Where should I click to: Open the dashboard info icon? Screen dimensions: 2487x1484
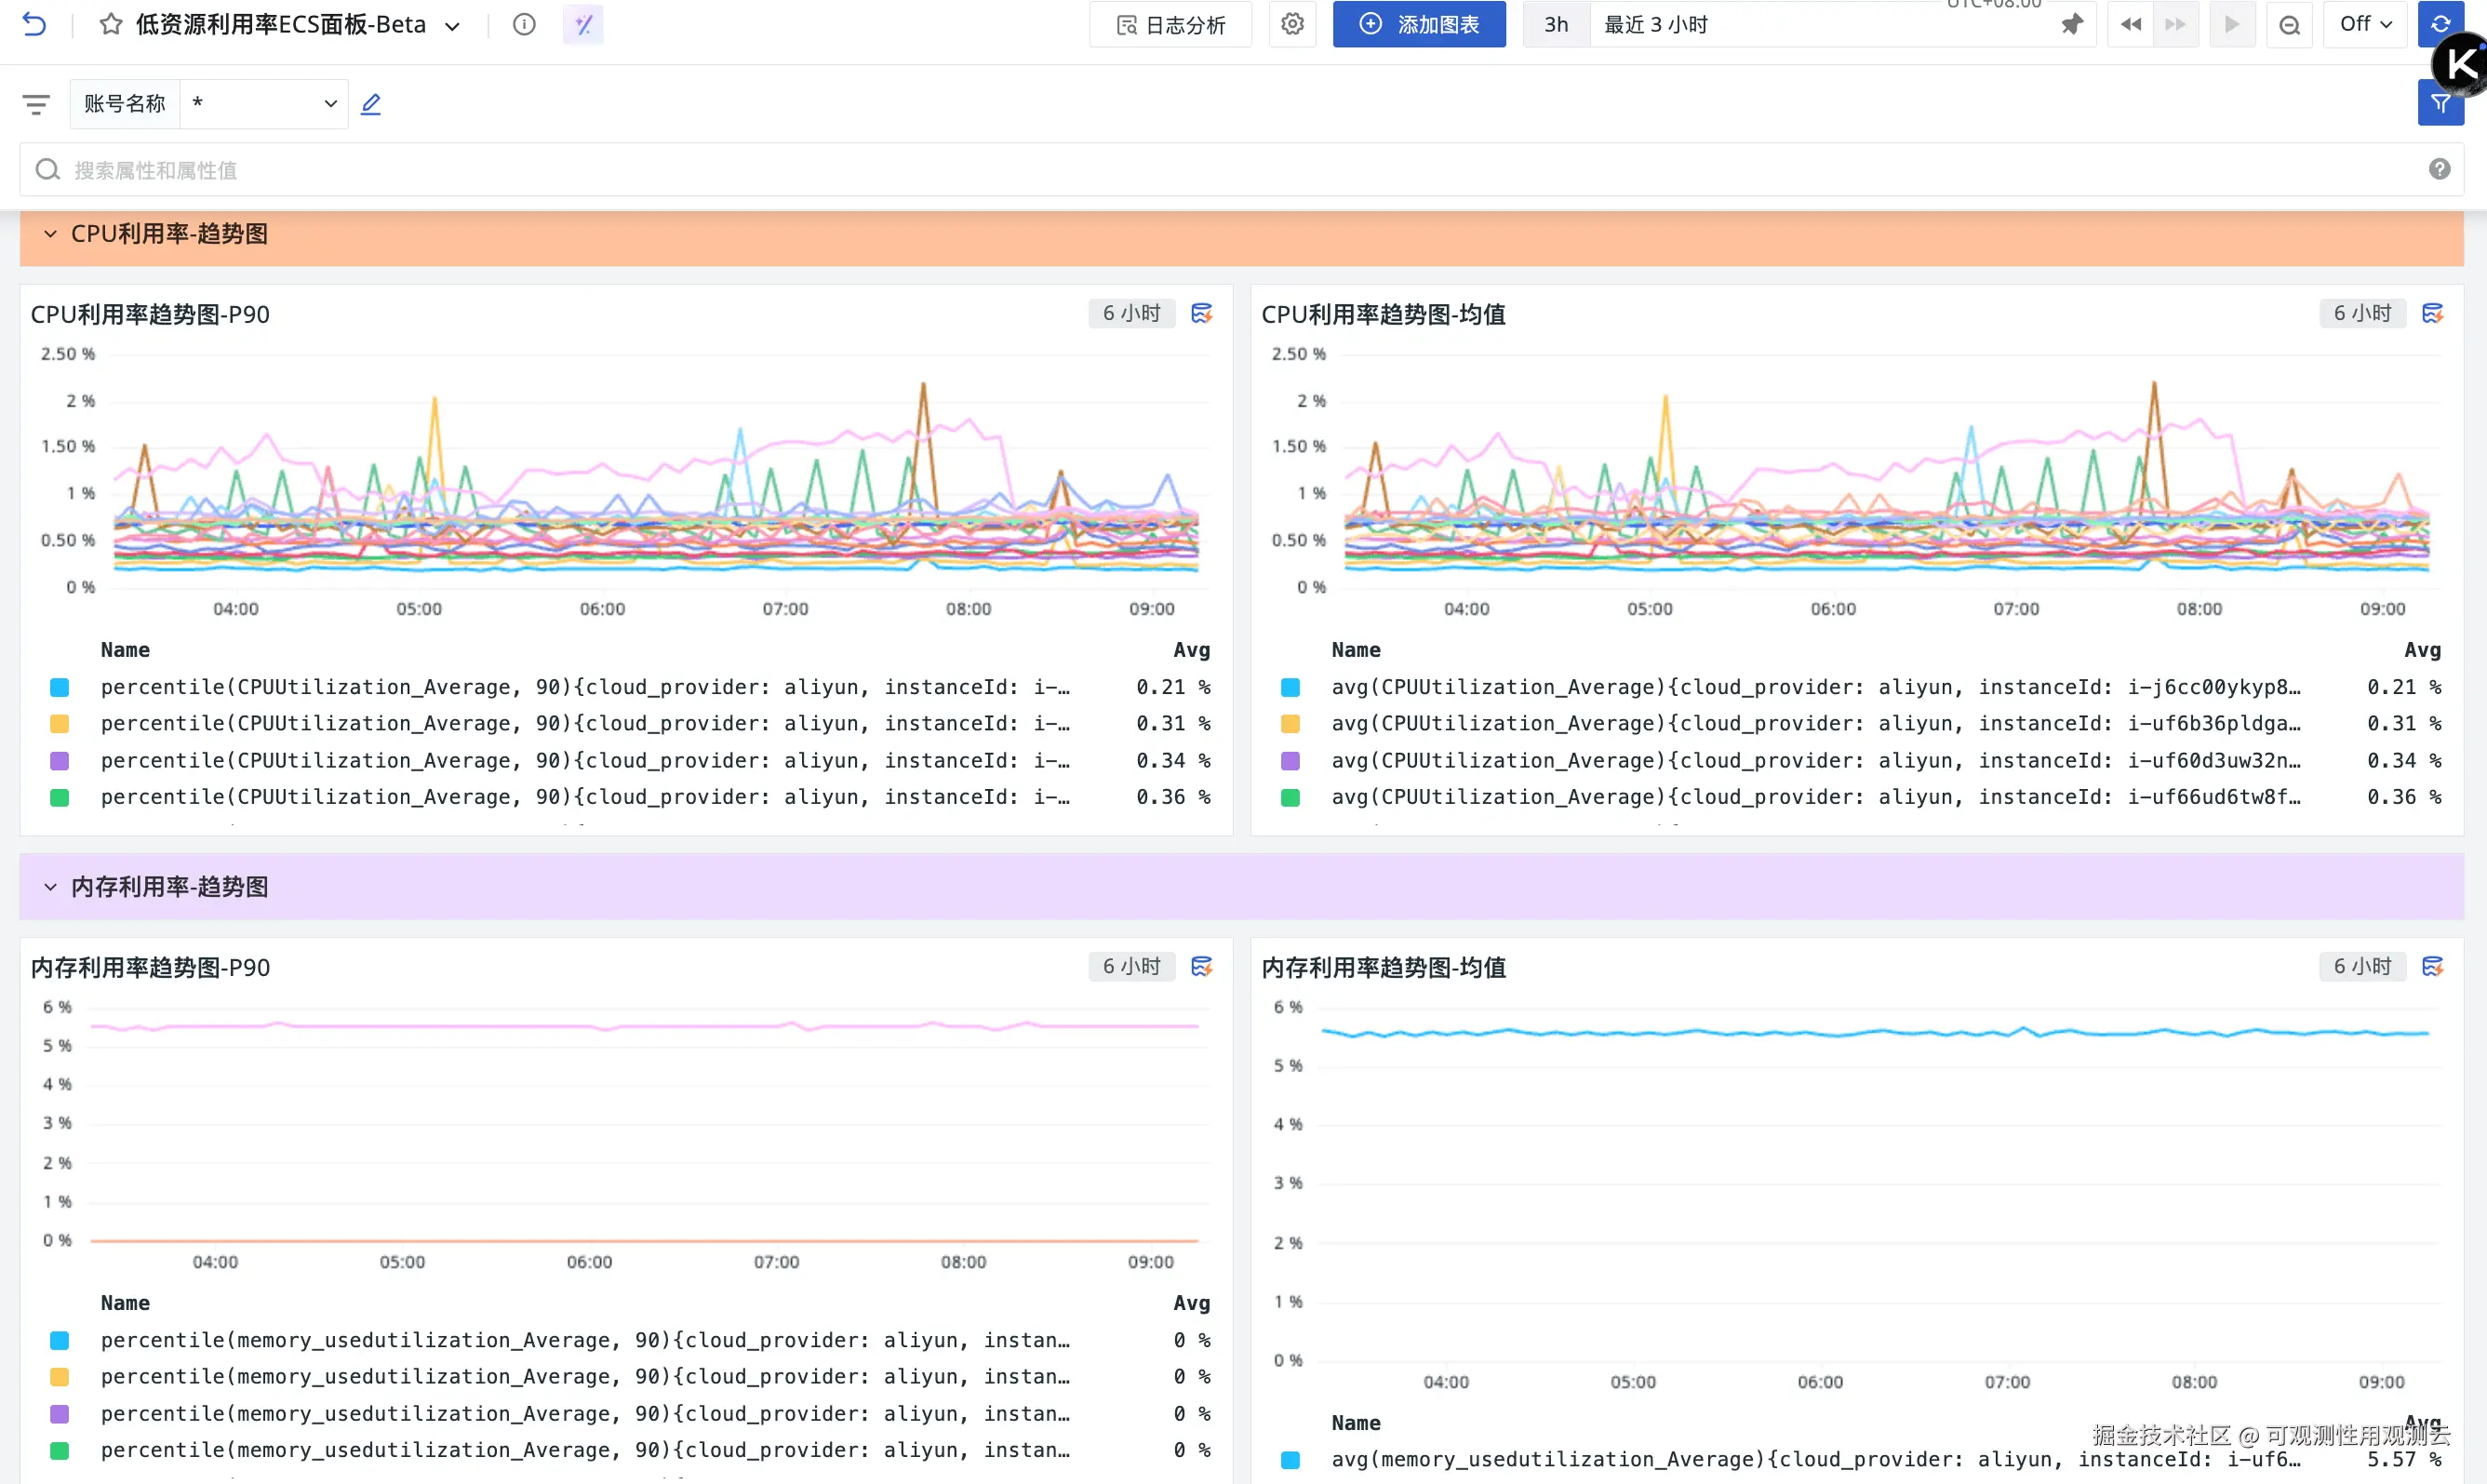(524, 24)
